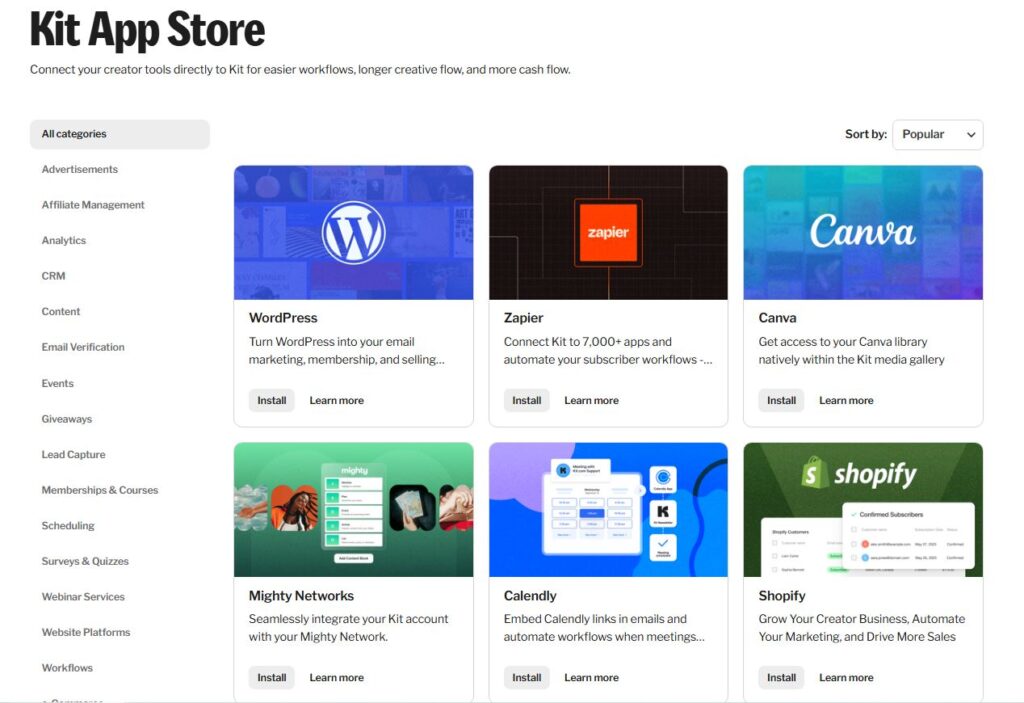1024x703 pixels.
Task: Install the Calendly app
Action: point(526,678)
